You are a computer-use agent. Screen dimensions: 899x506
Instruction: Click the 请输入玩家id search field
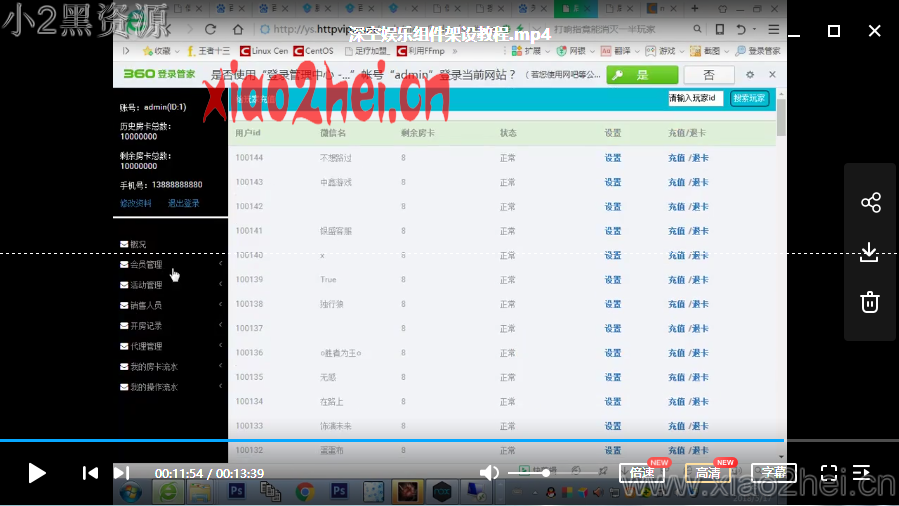[x=695, y=98]
